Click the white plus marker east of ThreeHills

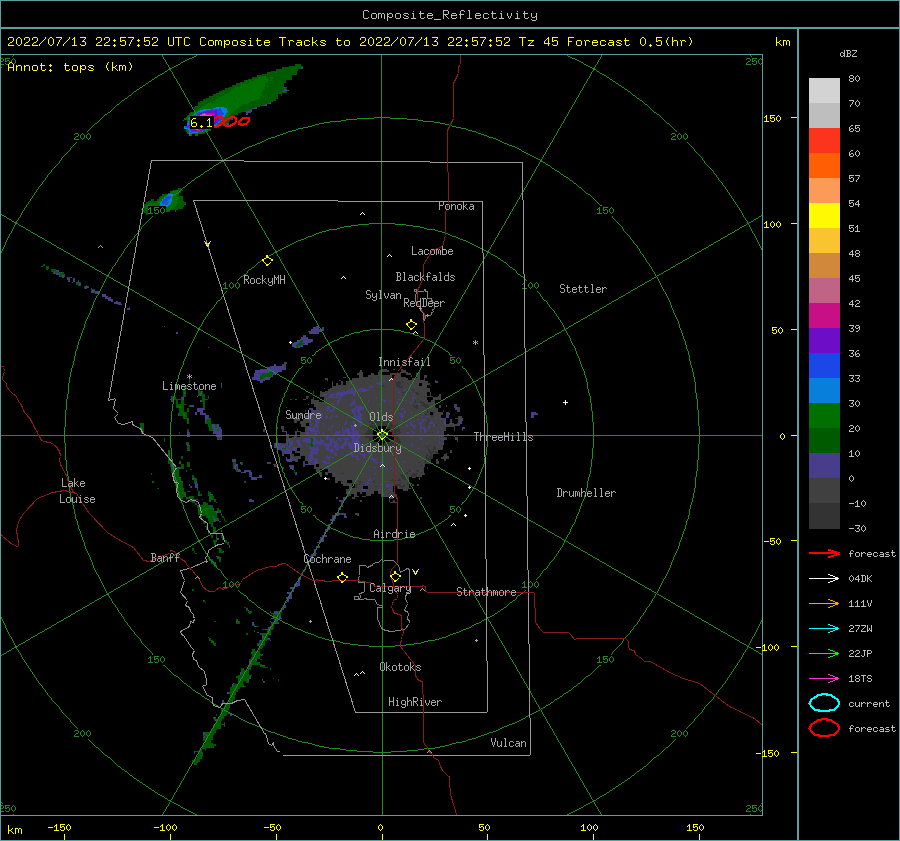[565, 402]
